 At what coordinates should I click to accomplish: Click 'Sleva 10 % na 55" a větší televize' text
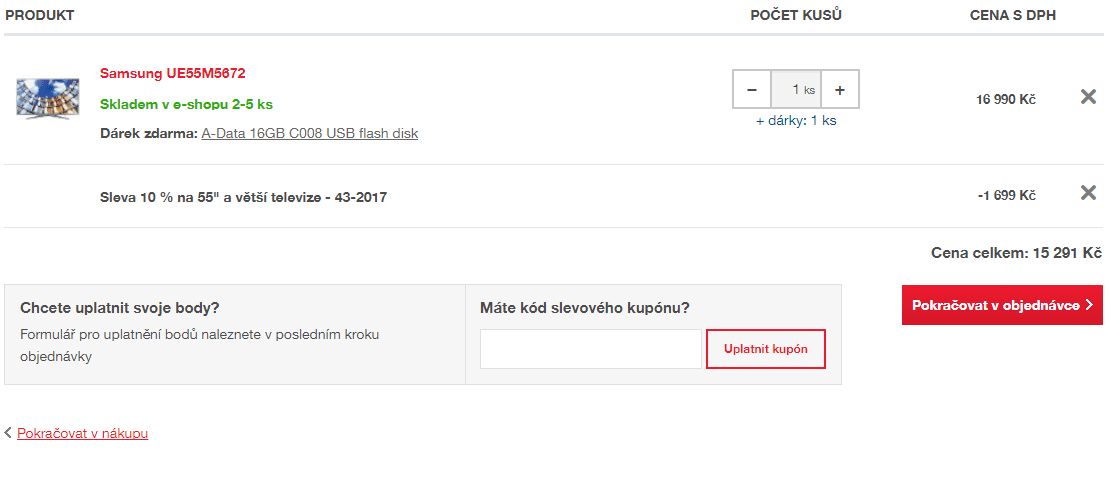[x=243, y=197]
